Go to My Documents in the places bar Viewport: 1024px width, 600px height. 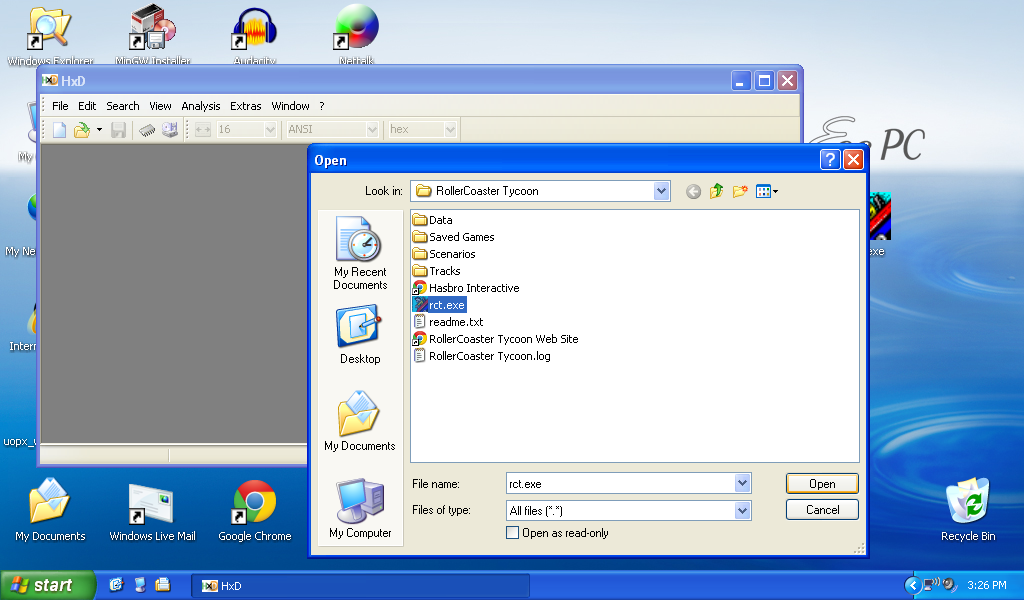[360, 421]
